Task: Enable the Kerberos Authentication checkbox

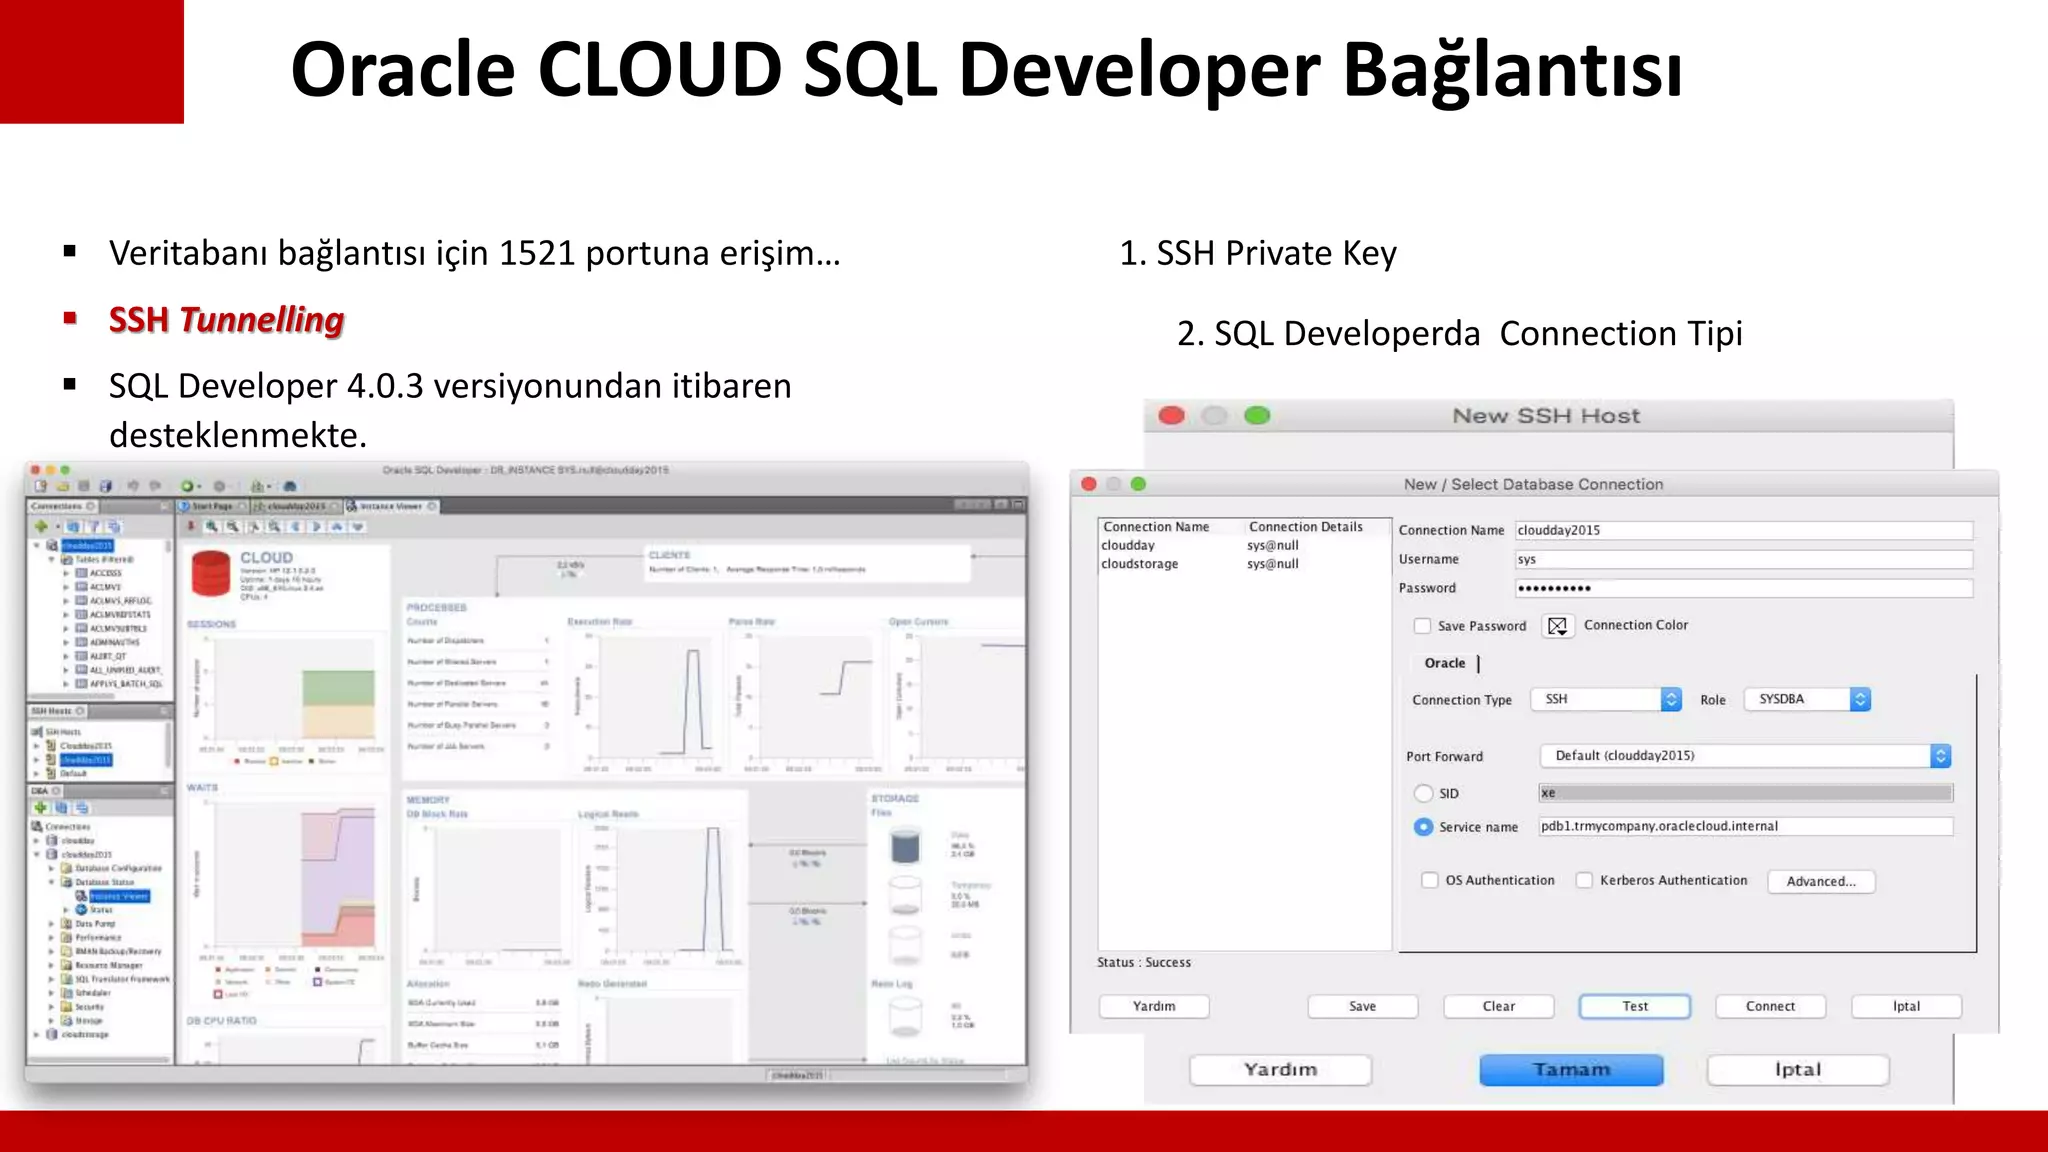Action: (1584, 880)
